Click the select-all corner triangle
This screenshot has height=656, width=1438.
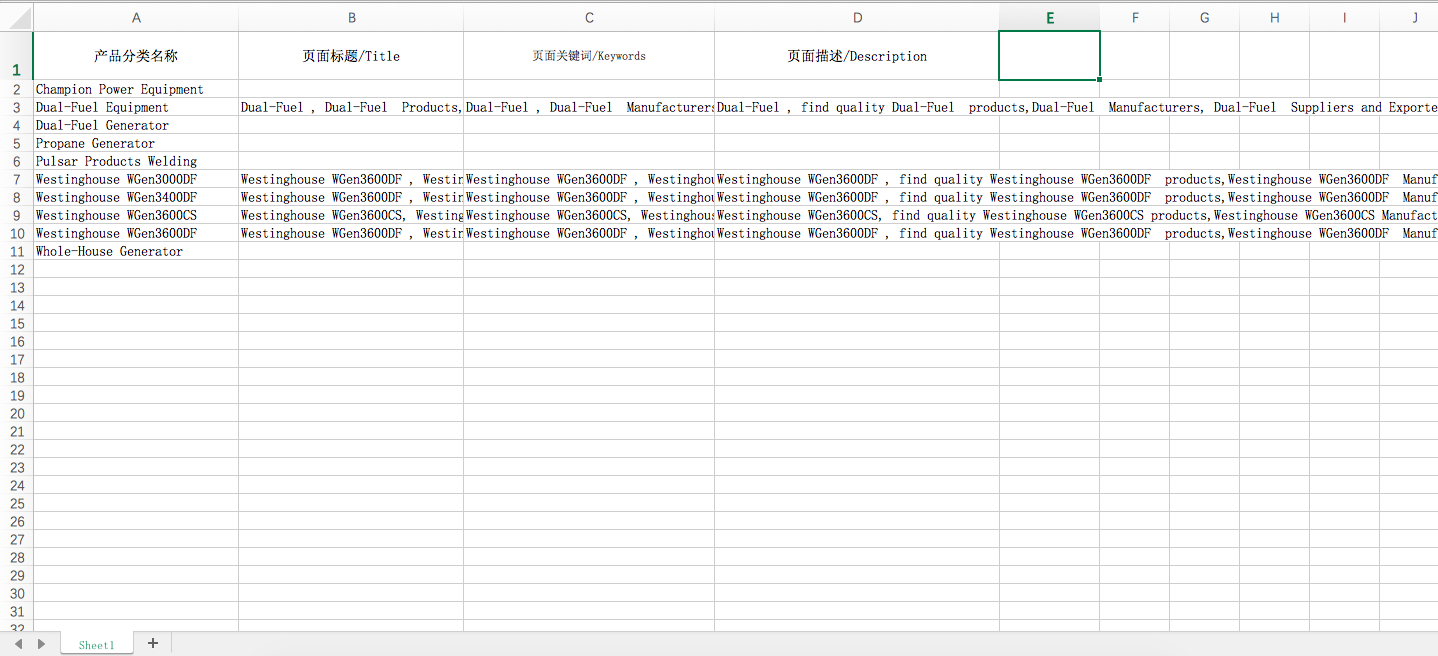point(17,17)
